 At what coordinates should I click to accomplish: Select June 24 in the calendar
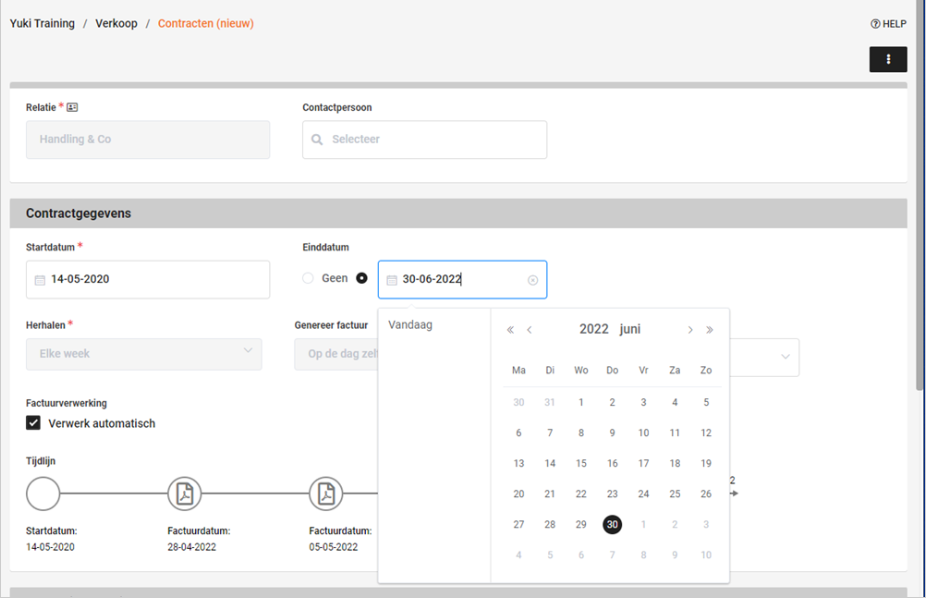pyautogui.click(x=644, y=494)
